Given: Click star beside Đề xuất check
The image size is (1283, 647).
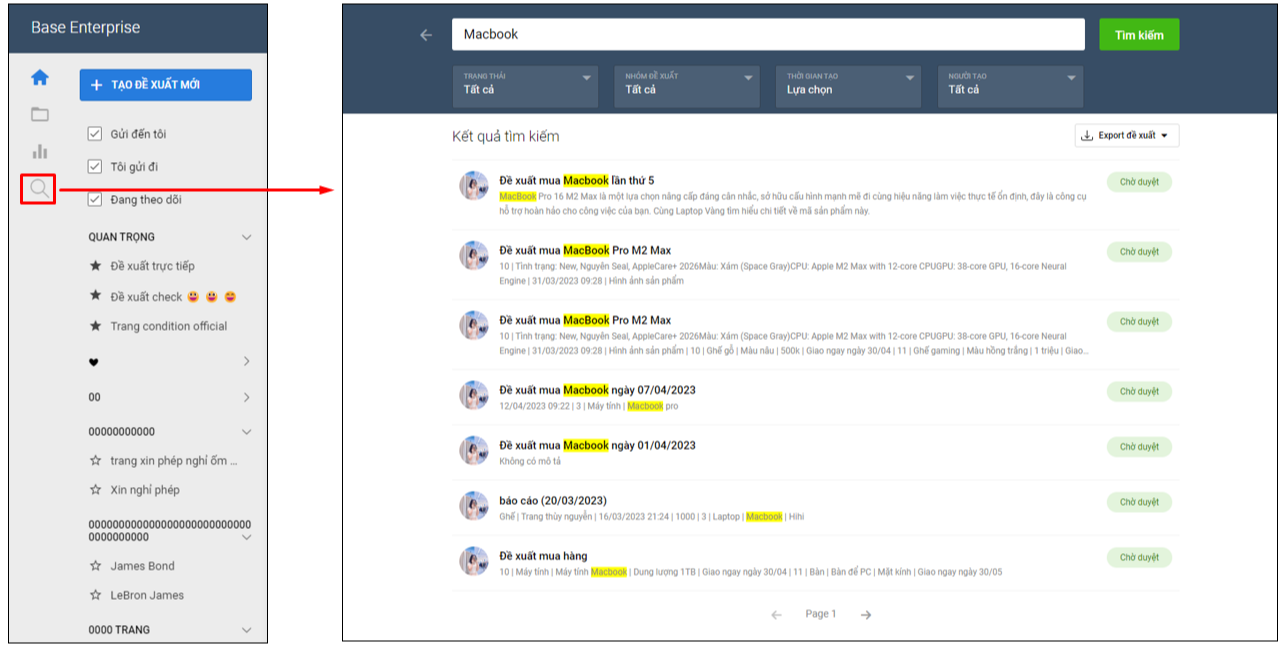Looking at the screenshot, I should (x=96, y=296).
